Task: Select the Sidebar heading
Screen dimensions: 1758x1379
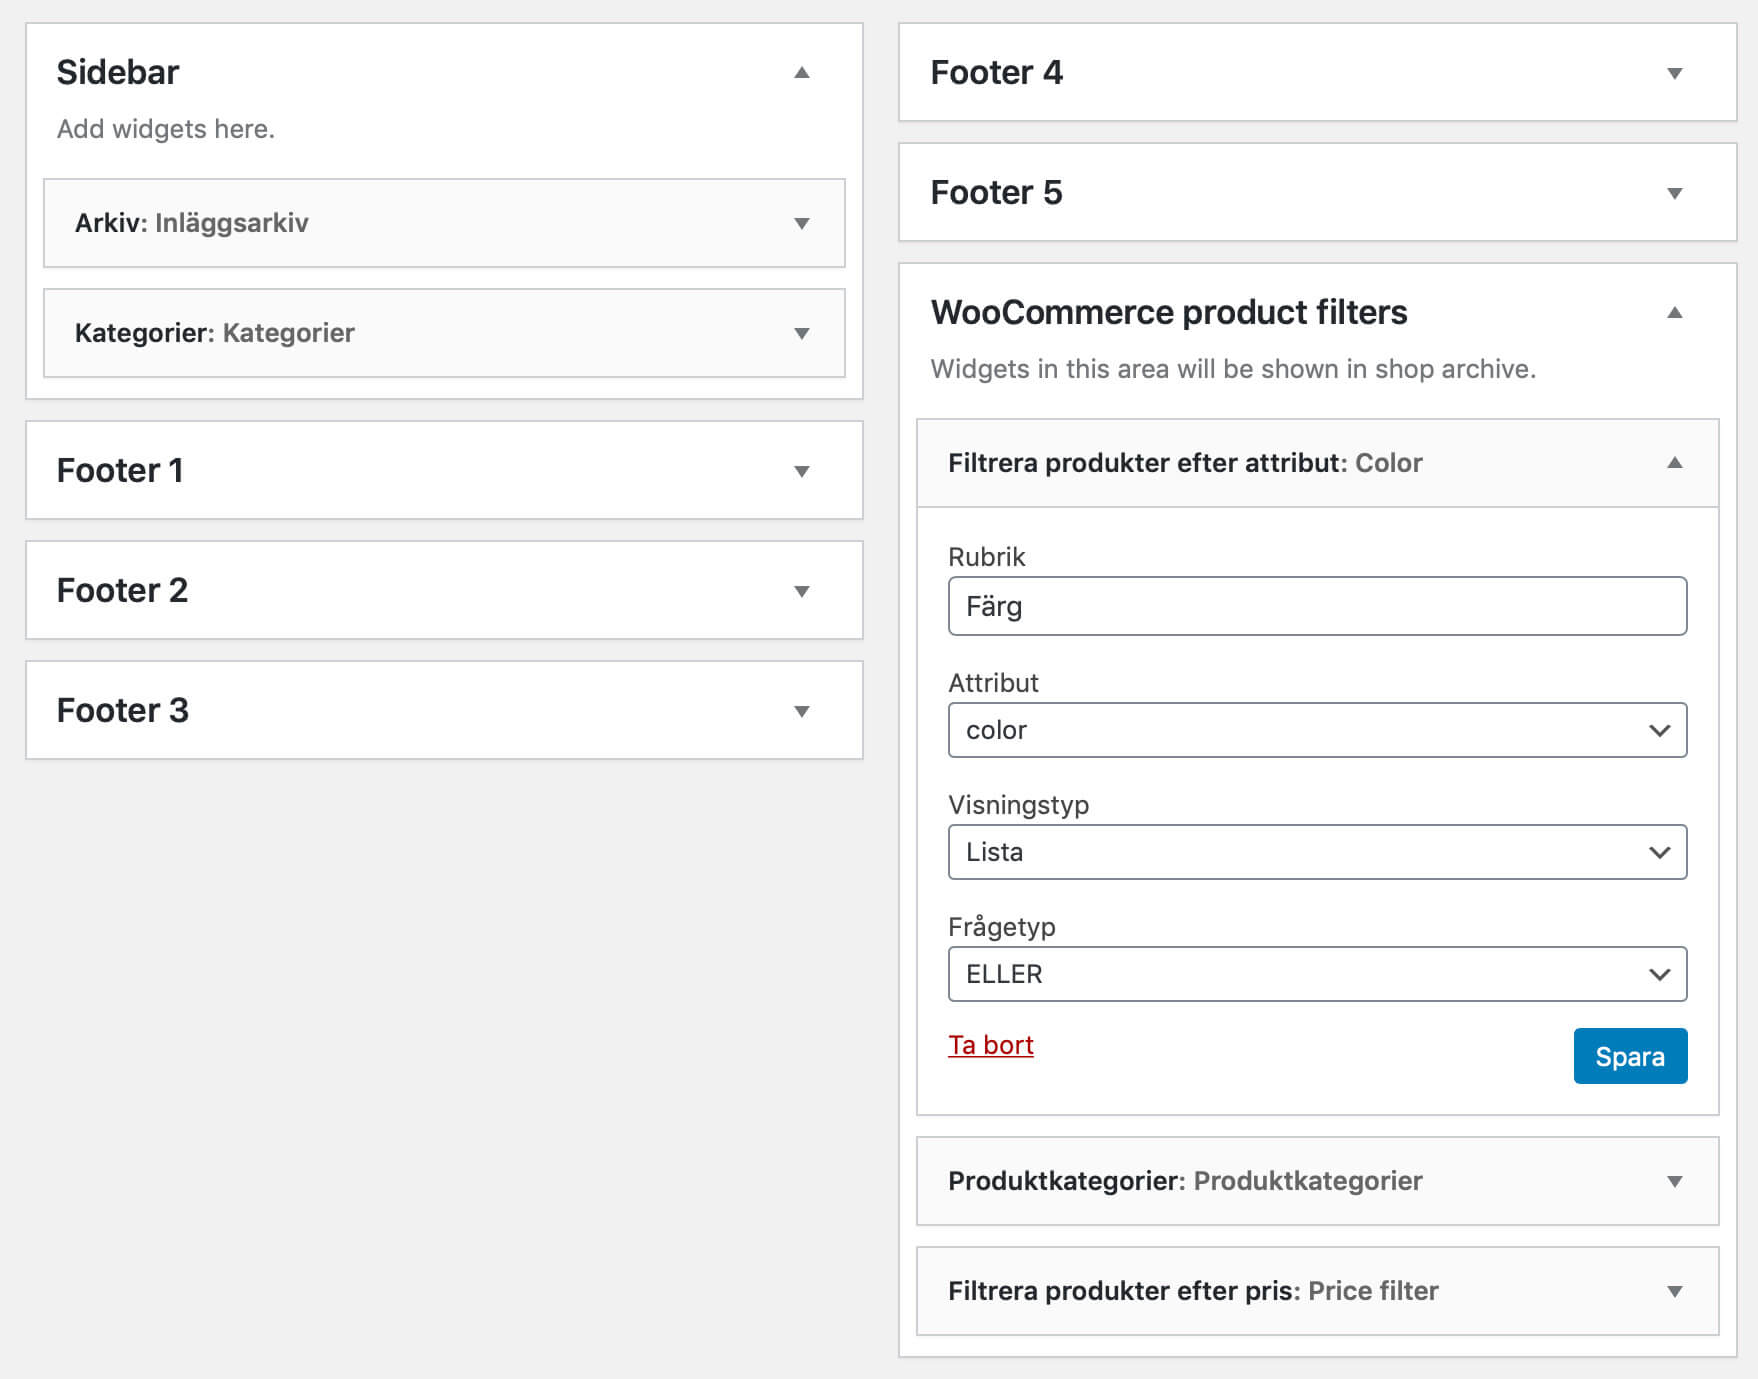Action: pyautogui.click(x=118, y=72)
